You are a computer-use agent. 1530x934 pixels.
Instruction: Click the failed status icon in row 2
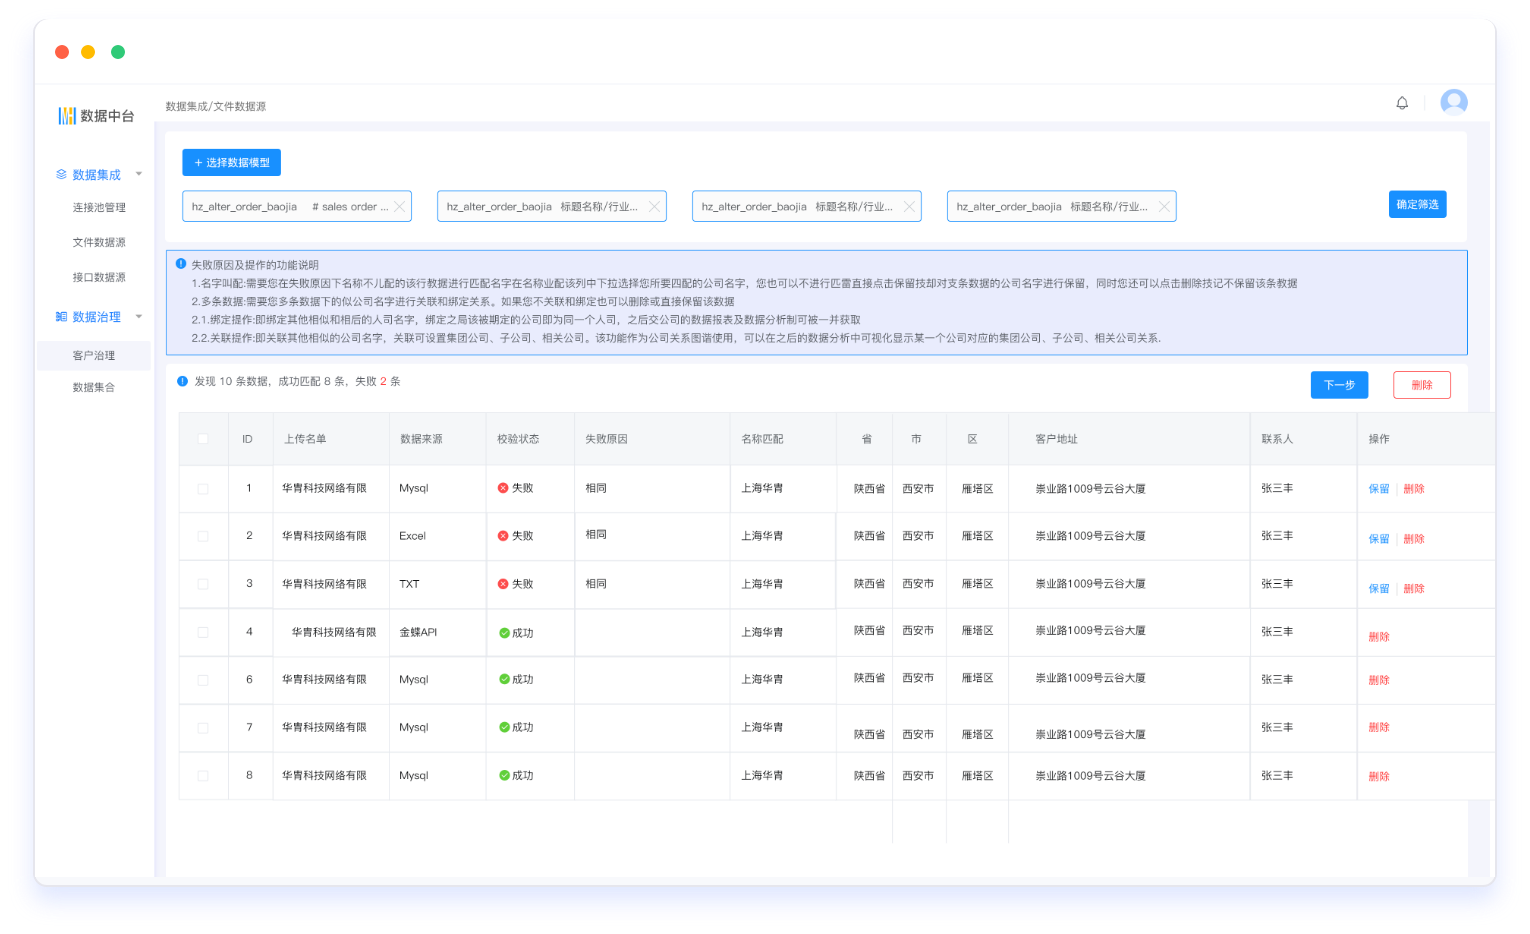[503, 536]
